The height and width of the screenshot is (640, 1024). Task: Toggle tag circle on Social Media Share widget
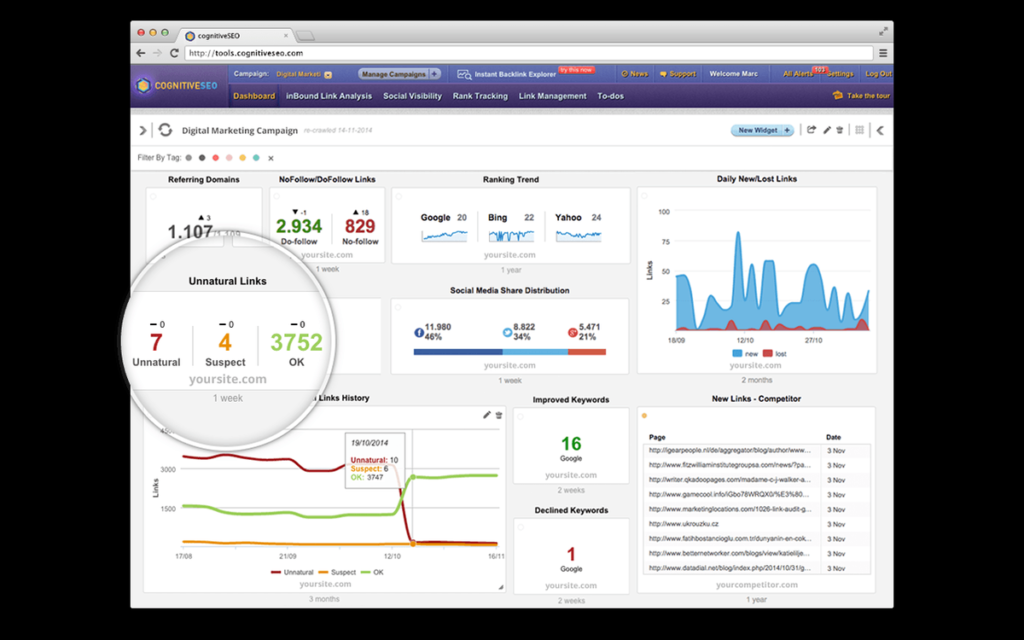point(398,307)
